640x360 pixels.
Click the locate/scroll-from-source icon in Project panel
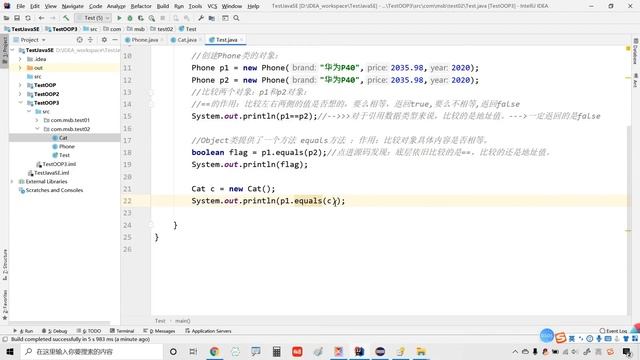coord(80,40)
